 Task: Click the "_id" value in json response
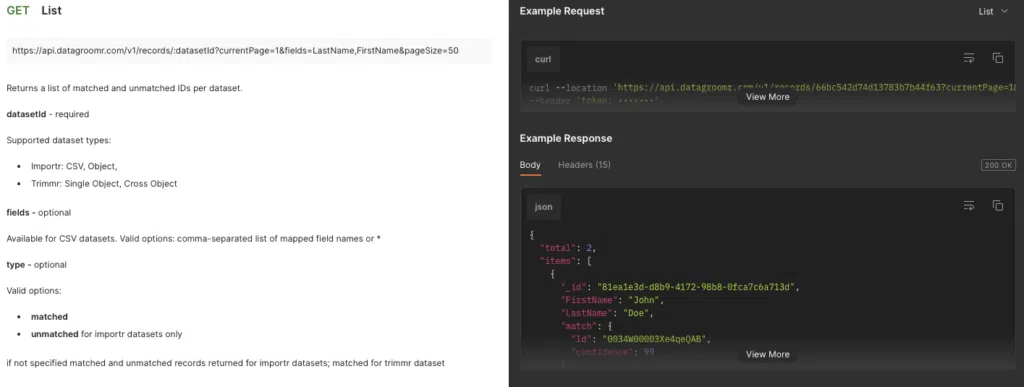(x=697, y=287)
